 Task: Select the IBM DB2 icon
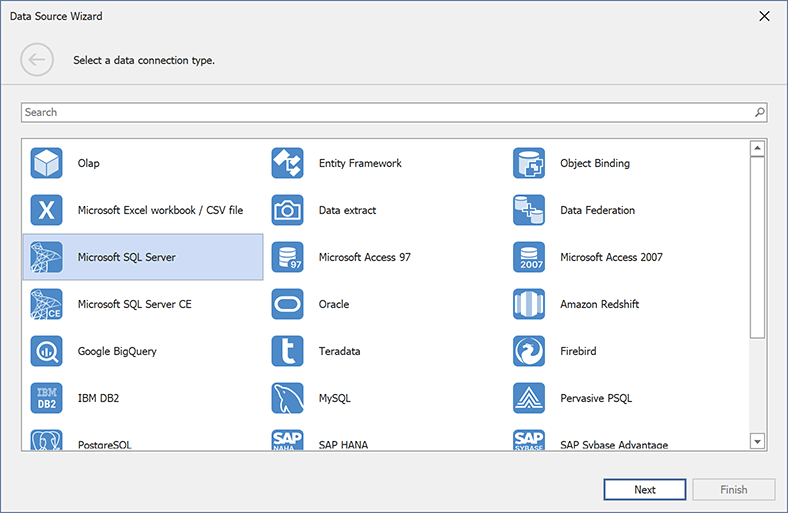(x=46, y=398)
